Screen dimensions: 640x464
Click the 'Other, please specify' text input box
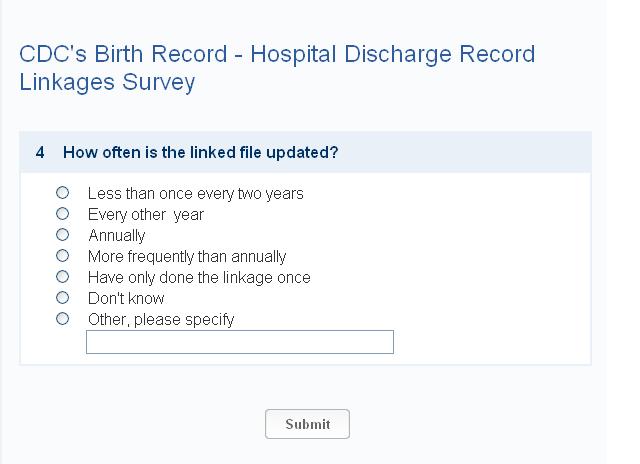point(240,342)
